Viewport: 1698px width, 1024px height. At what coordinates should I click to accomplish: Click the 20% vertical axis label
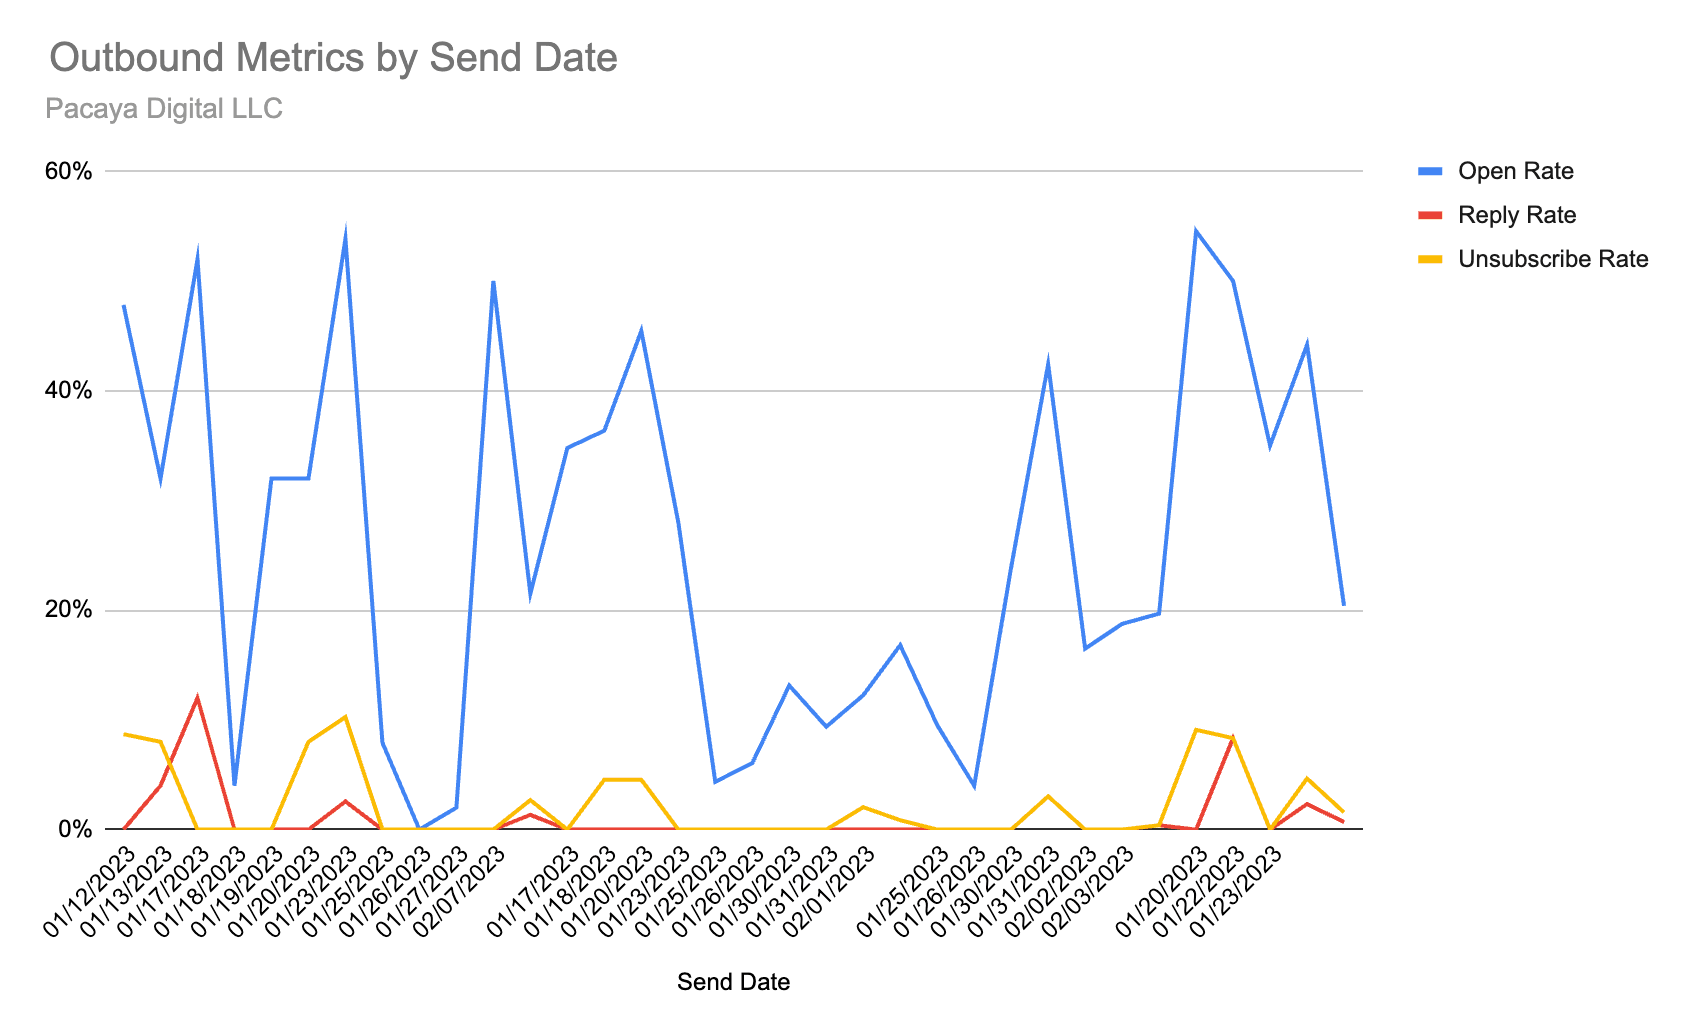tap(69, 610)
